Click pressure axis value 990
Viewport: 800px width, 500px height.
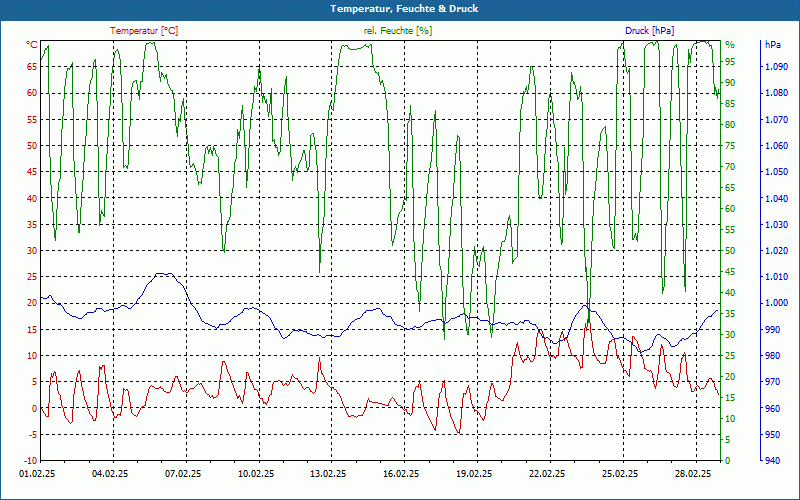pyautogui.click(x=772, y=330)
